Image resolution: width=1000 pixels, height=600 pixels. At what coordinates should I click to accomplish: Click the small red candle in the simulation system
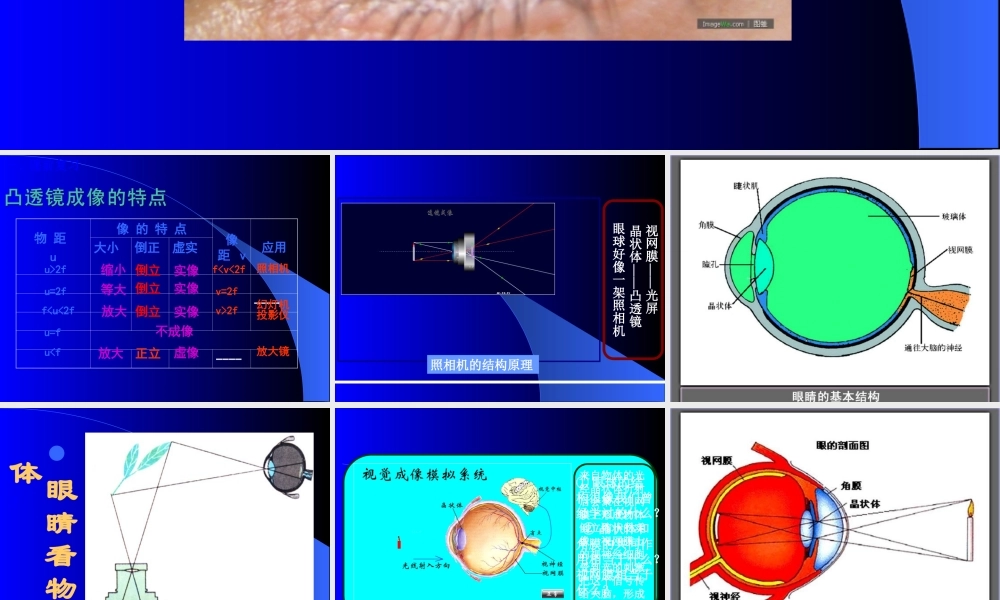point(399,542)
